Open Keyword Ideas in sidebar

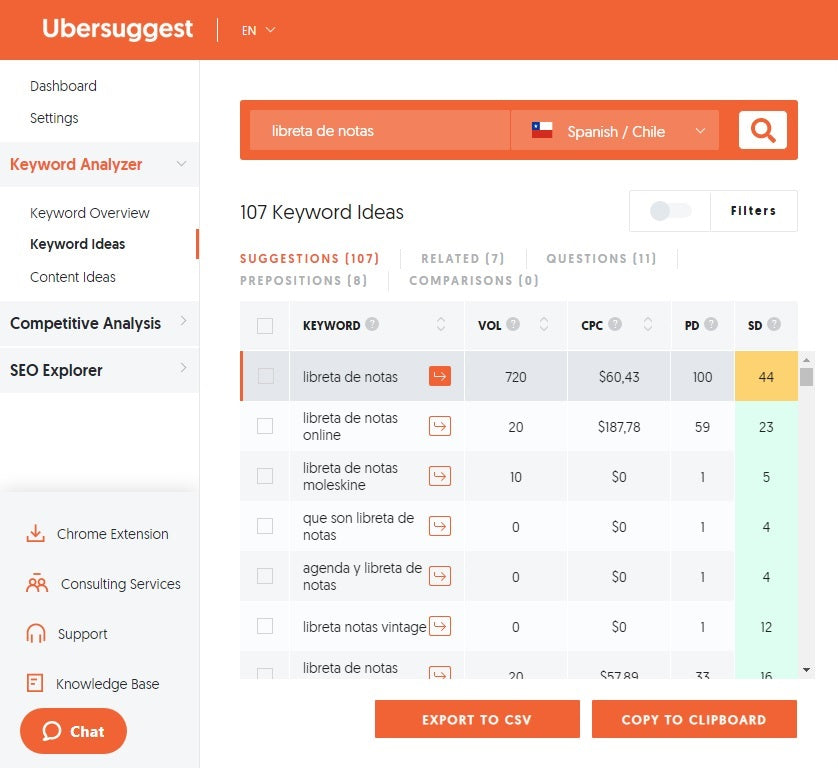(77, 244)
